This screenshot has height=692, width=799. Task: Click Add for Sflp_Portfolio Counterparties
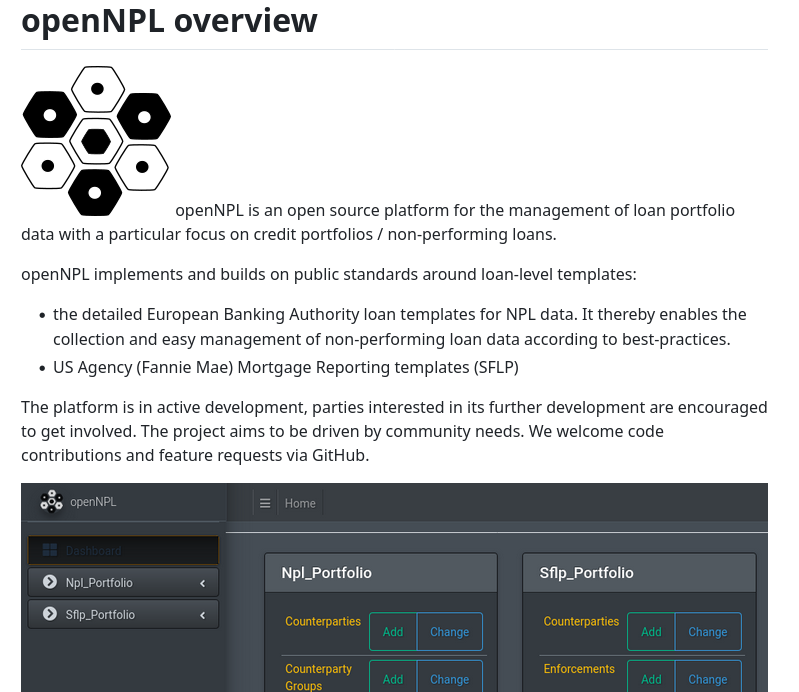point(651,632)
